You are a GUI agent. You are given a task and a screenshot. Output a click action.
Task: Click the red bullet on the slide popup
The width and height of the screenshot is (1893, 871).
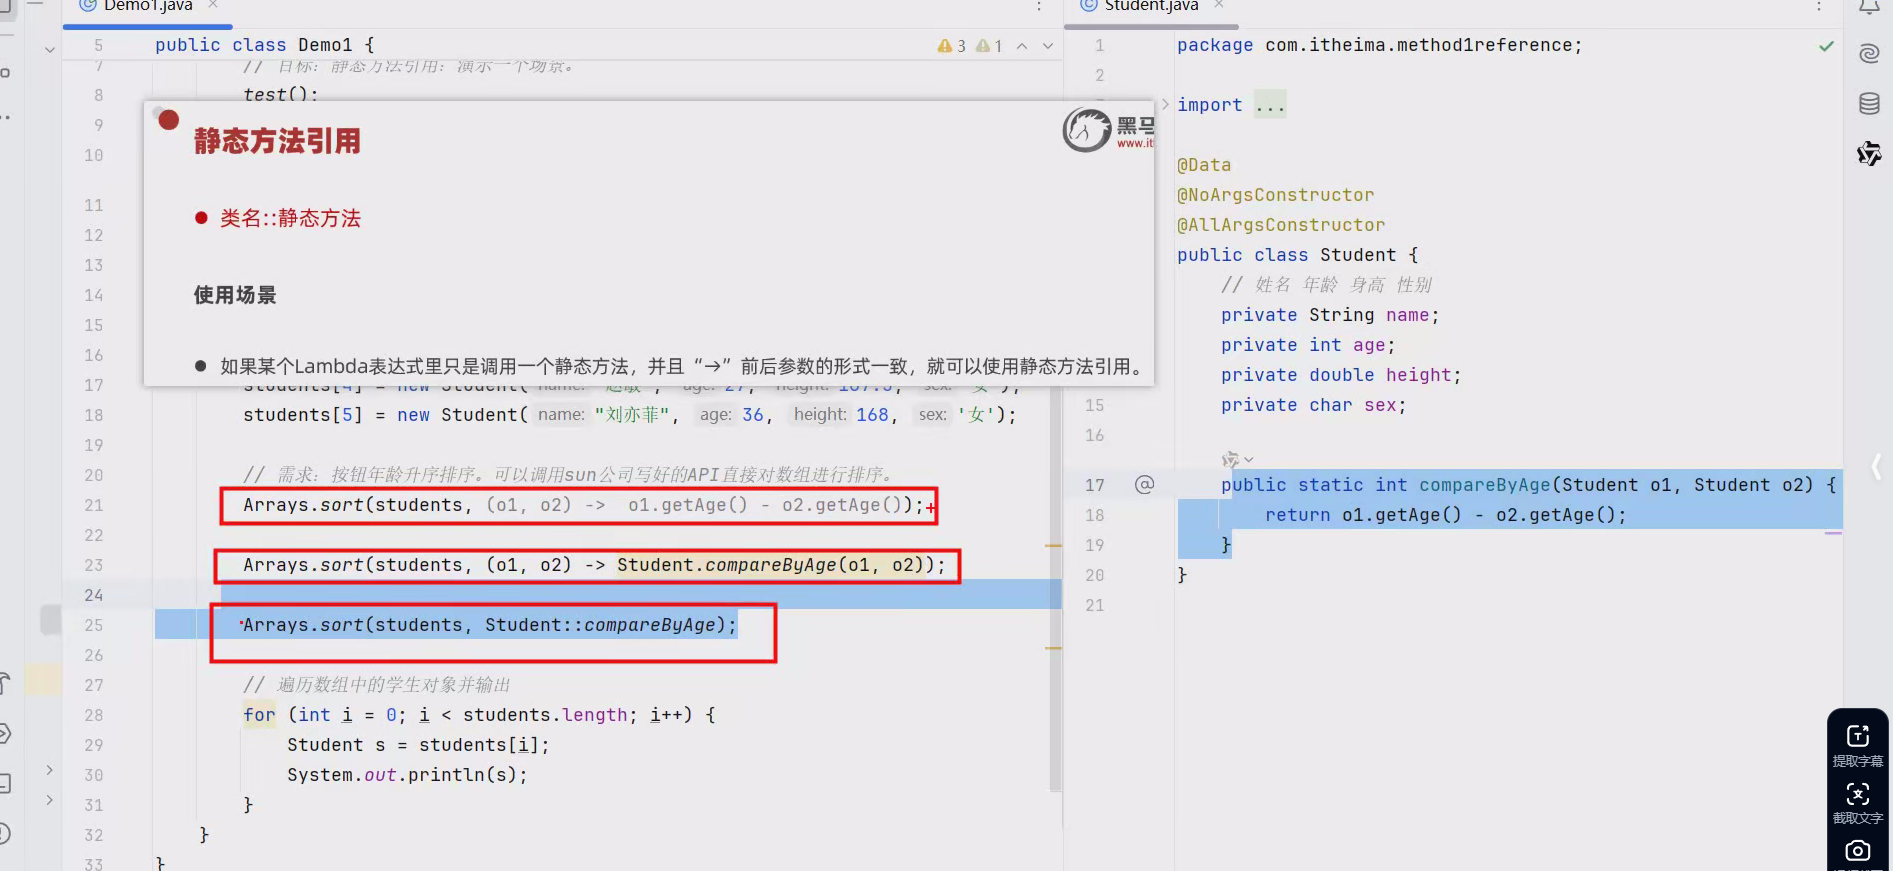(x=169, y=120)
